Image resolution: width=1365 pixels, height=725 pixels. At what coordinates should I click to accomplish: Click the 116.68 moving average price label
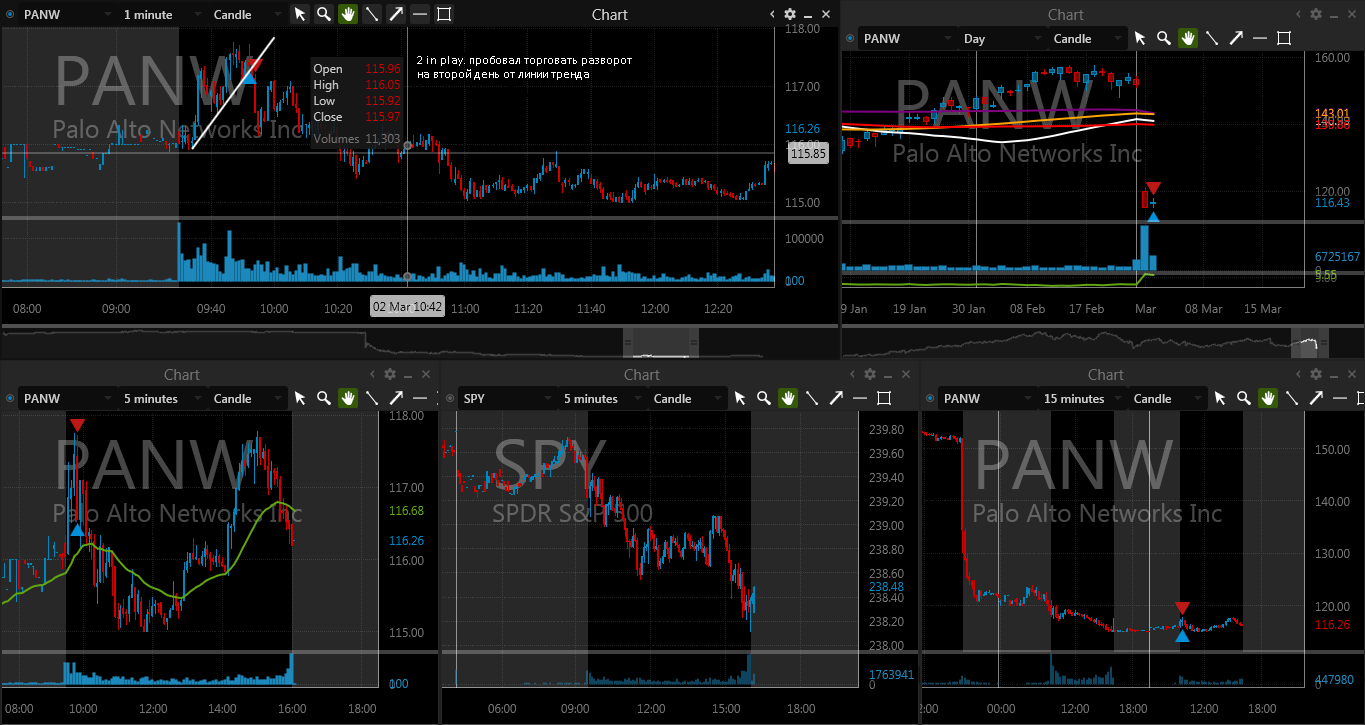click(x=406, y=511)
